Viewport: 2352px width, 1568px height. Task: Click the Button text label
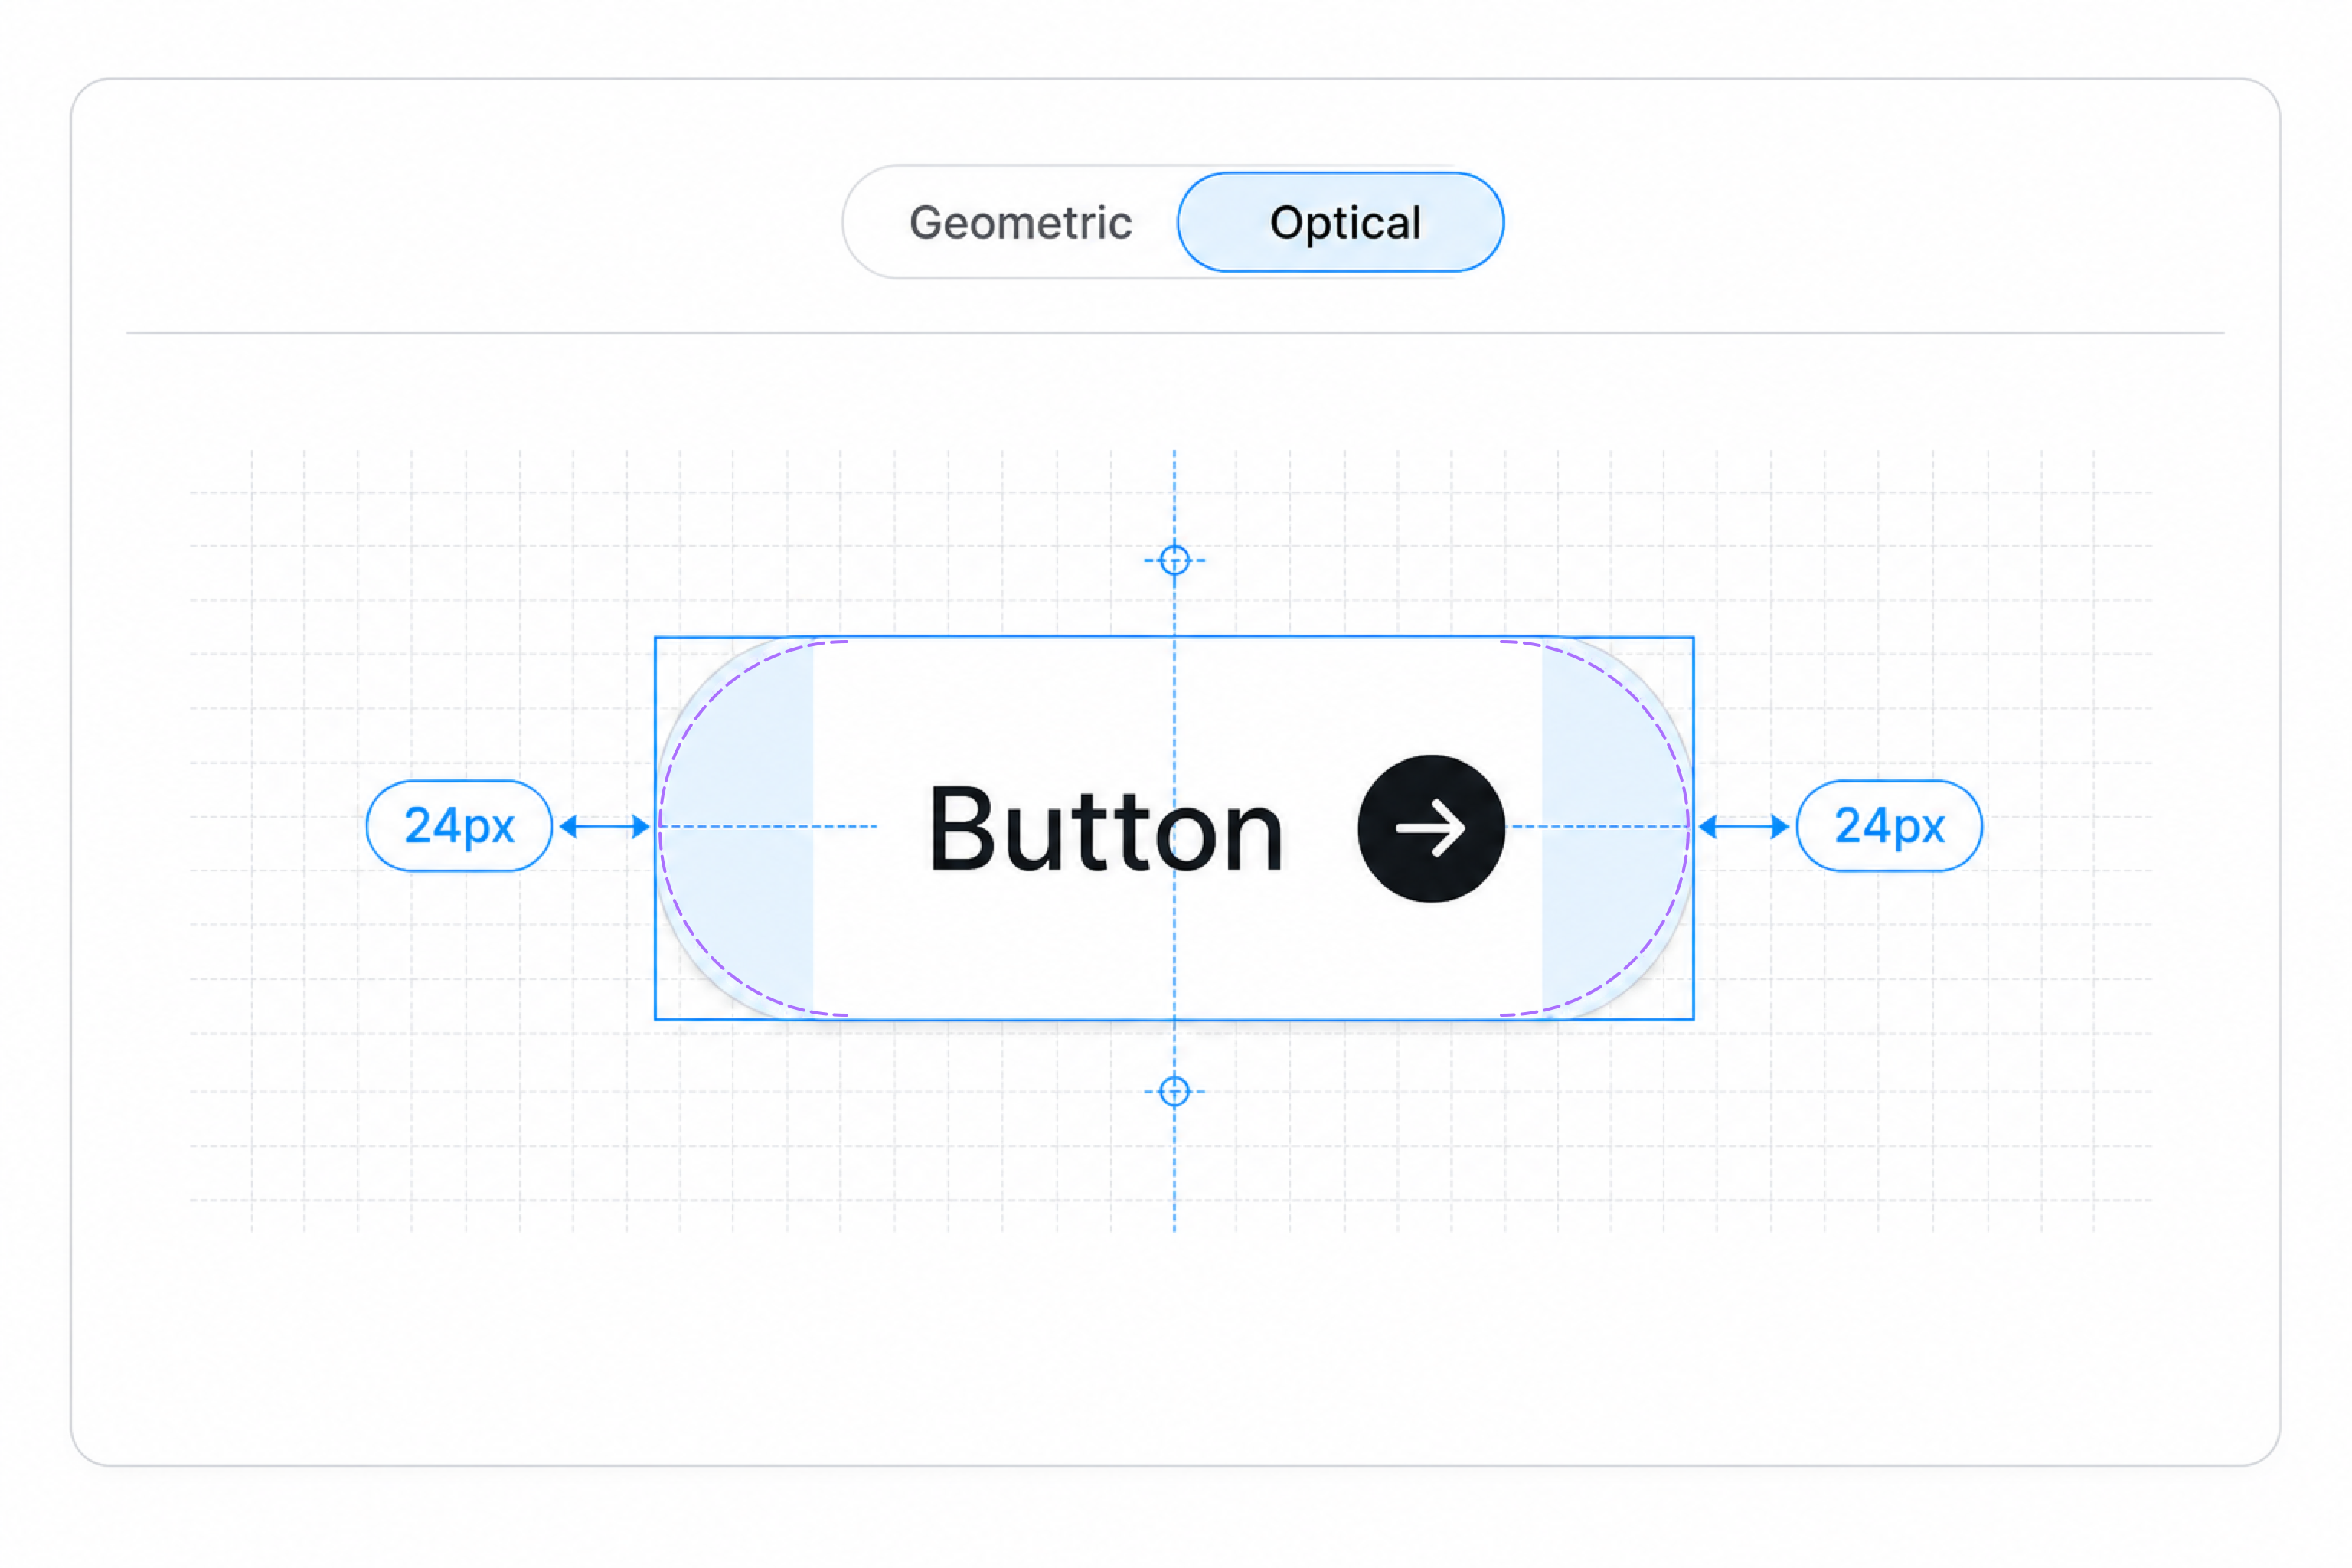[1105, 830]
